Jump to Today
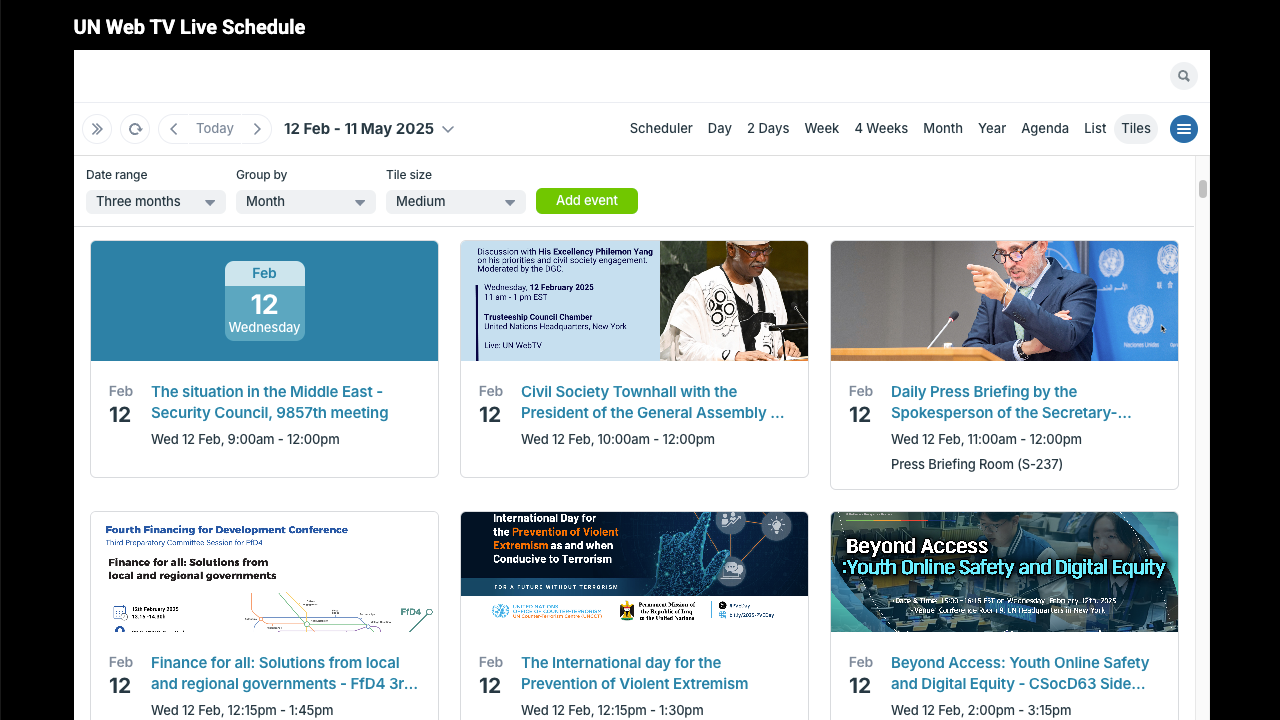Screen dimensions: 1280x720 tap(215, 129)
